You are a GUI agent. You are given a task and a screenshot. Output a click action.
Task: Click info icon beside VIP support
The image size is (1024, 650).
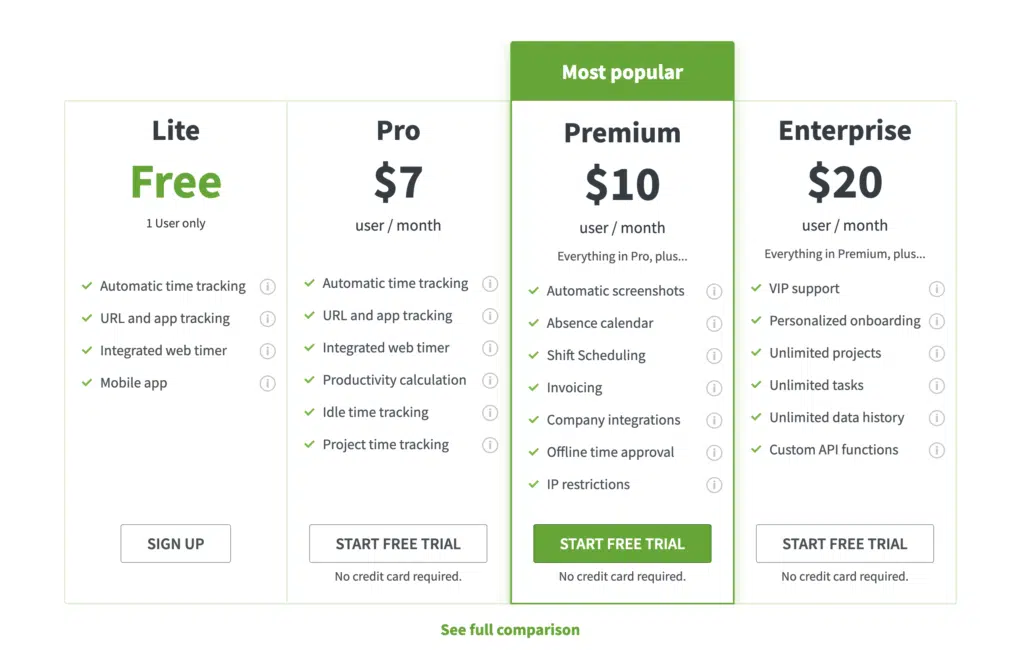click(x=936, y=289)
